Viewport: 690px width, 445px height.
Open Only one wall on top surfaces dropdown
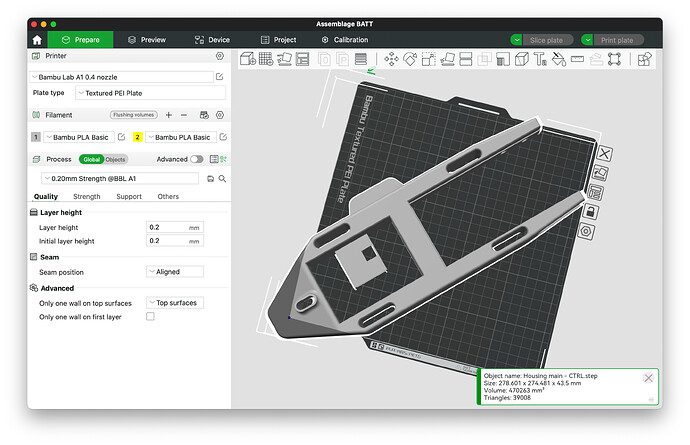175,303
